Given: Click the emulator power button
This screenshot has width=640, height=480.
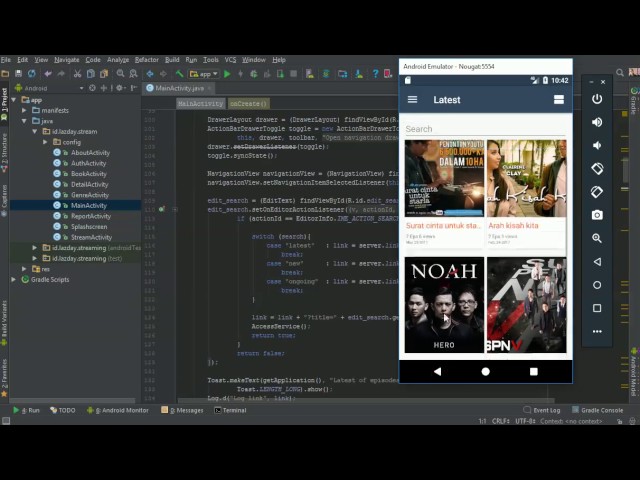Looking at the screenshot, I should tap(597, 99).
